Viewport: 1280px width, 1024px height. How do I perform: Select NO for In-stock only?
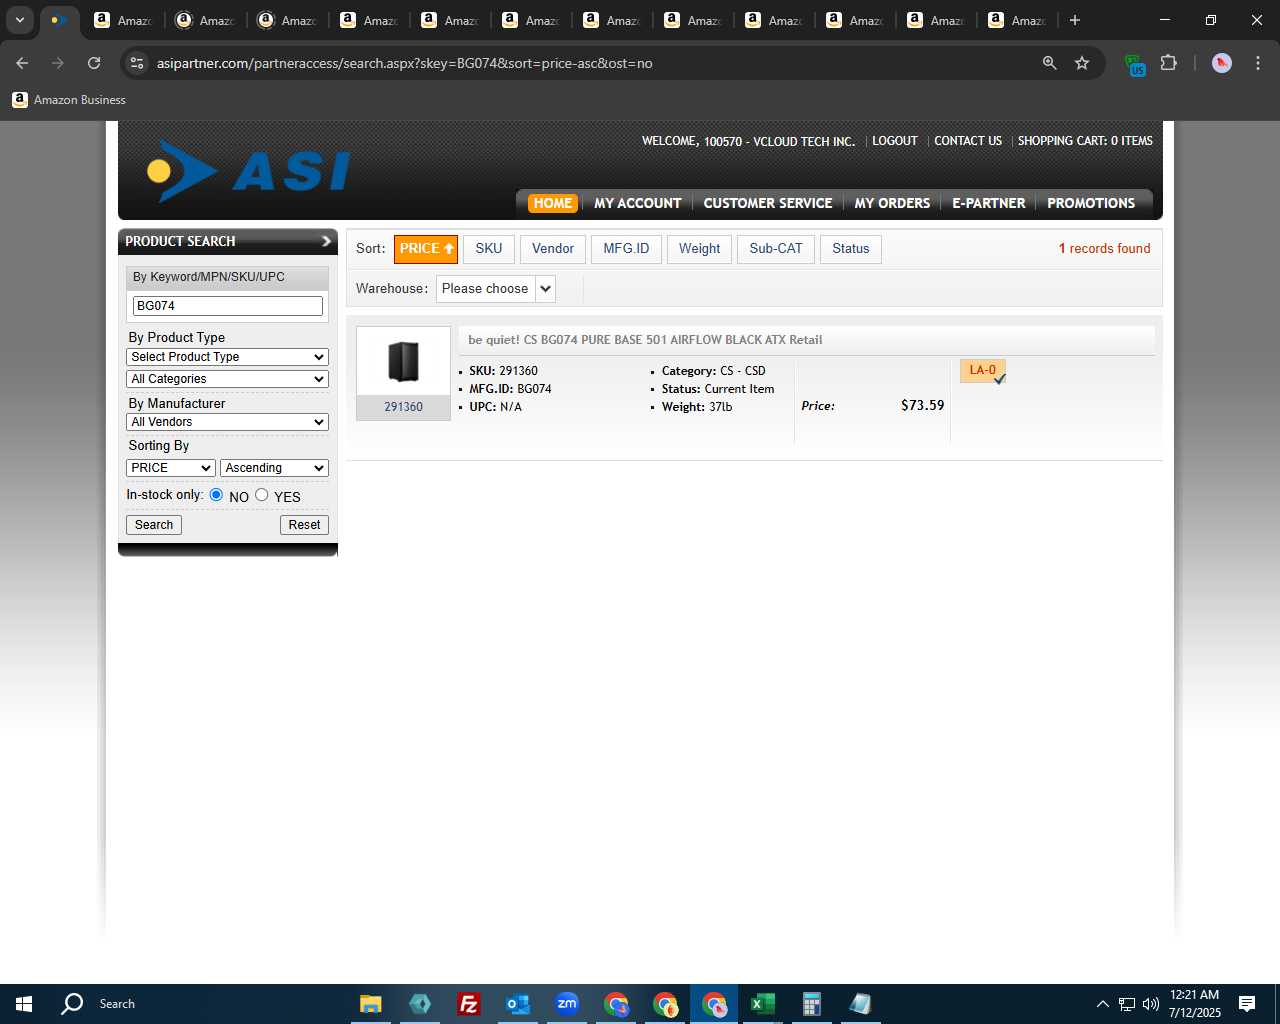point(216,495)
